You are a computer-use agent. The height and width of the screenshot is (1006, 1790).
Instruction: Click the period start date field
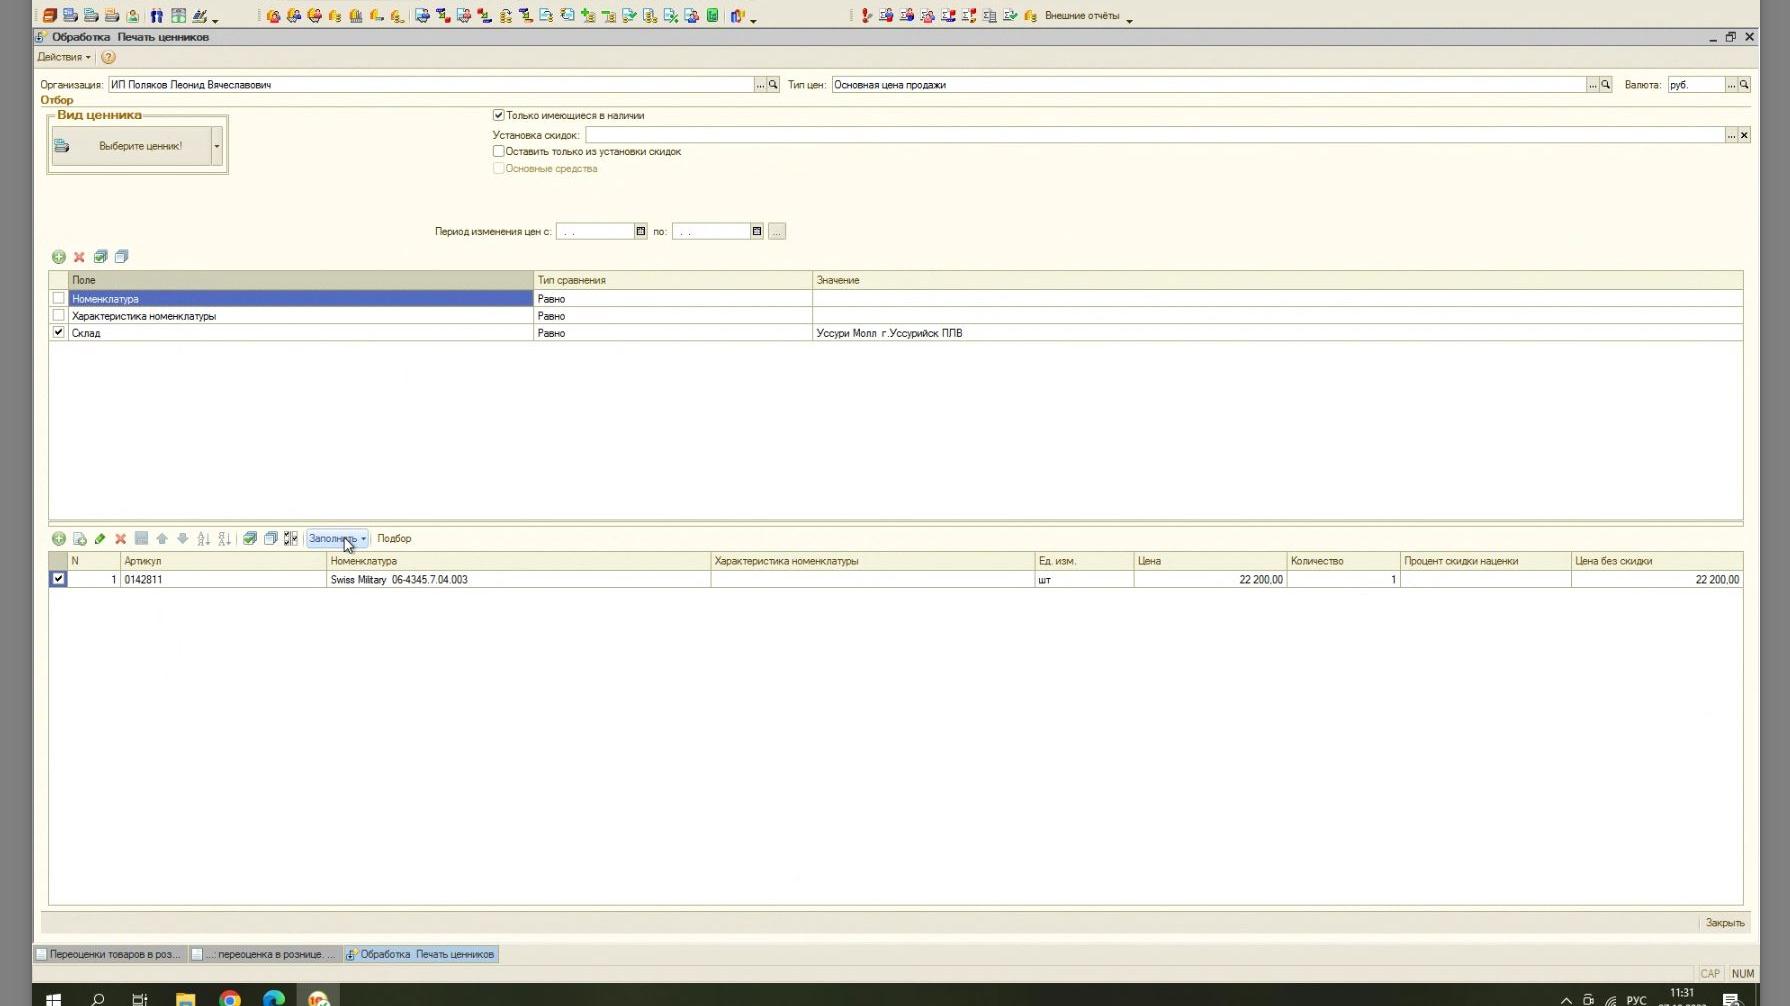coord(595,231)
